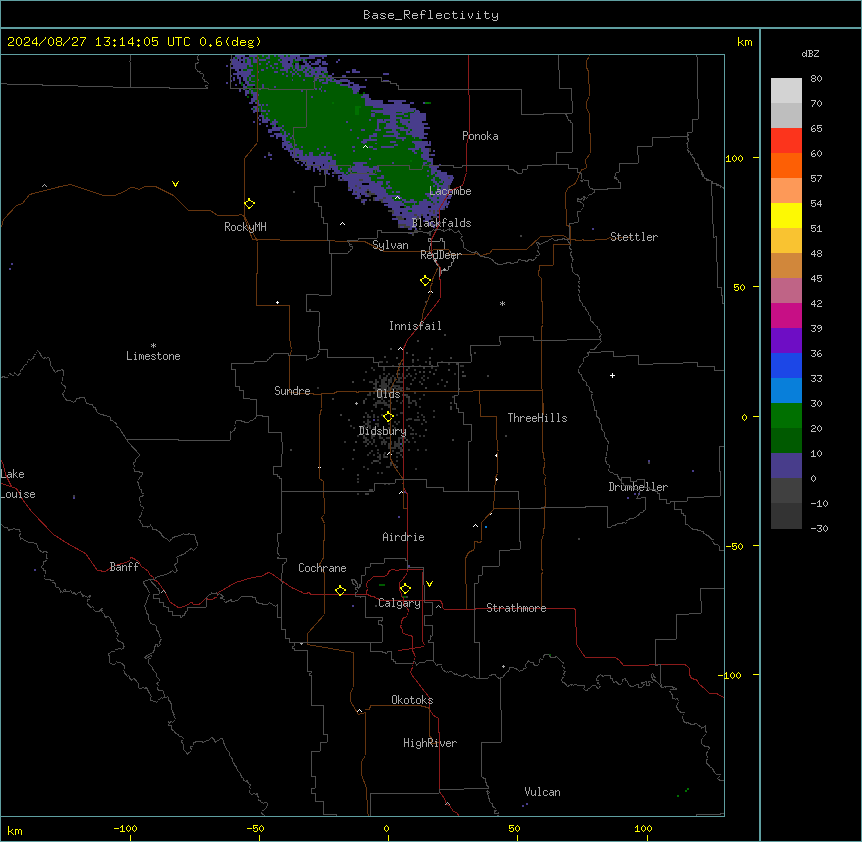Select the Innisfail label

(x=415, y=326)
